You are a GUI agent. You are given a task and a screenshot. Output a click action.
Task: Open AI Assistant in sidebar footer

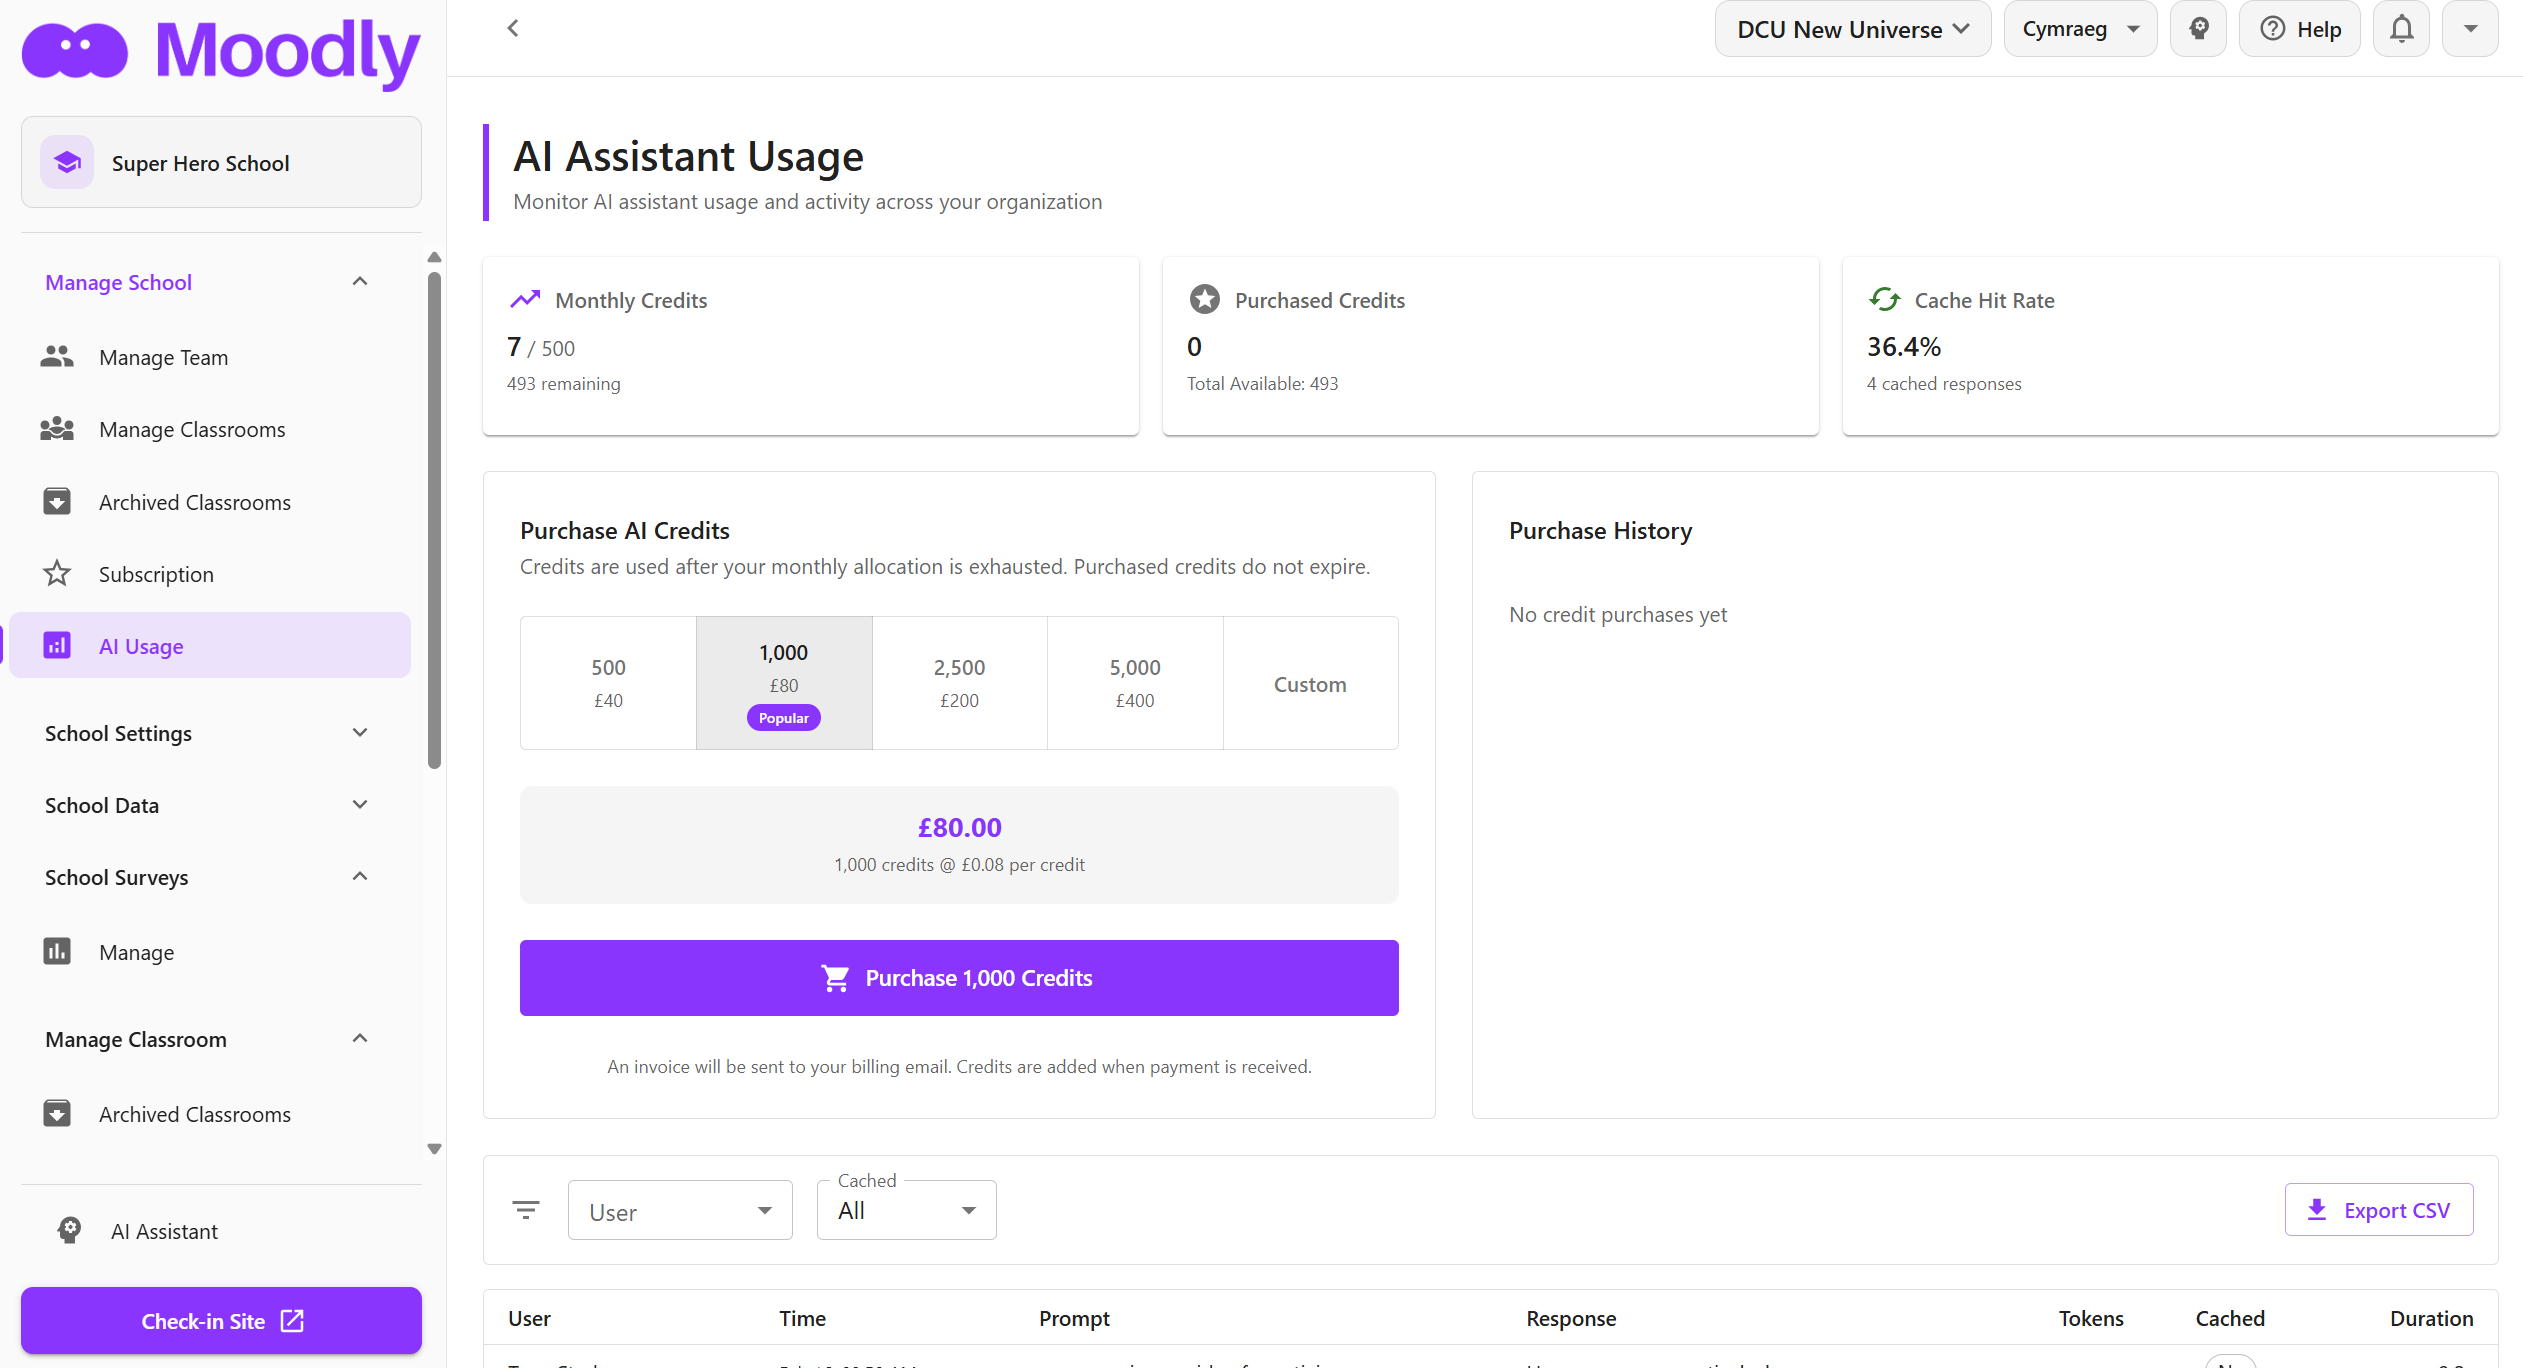[x=164, y=1231]
